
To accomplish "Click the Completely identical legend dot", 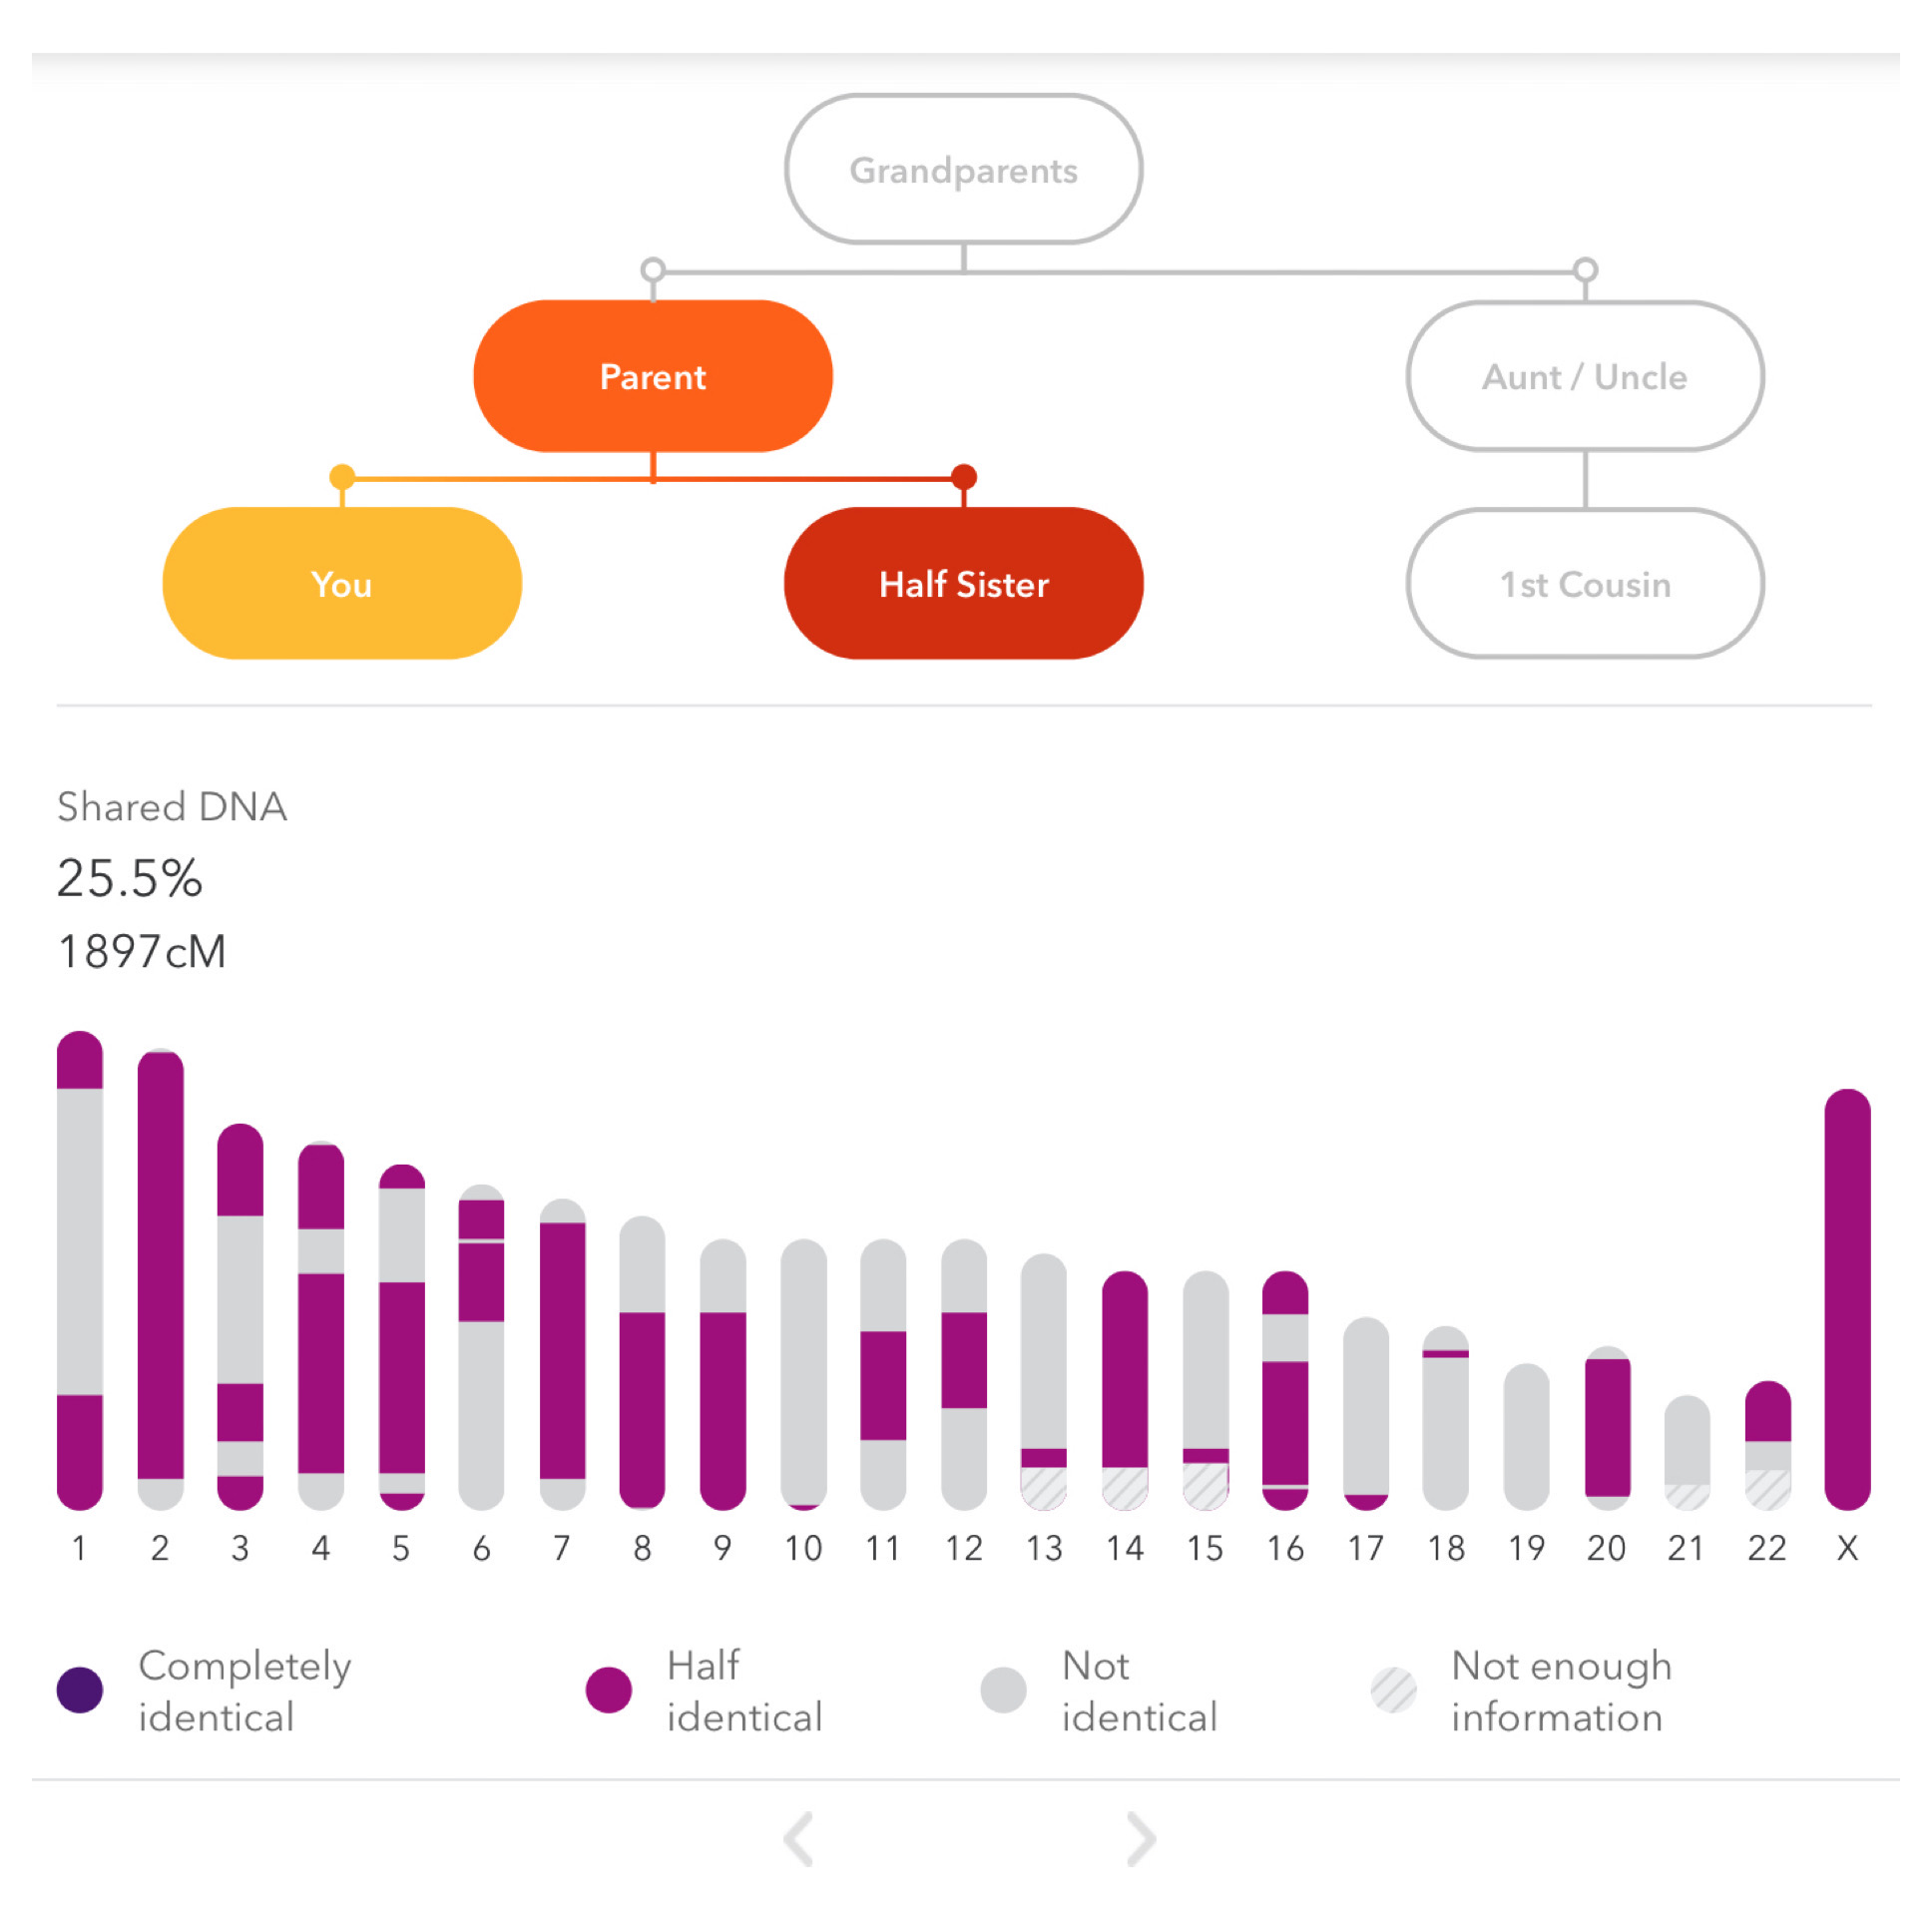I will (x=80, y=1690).
